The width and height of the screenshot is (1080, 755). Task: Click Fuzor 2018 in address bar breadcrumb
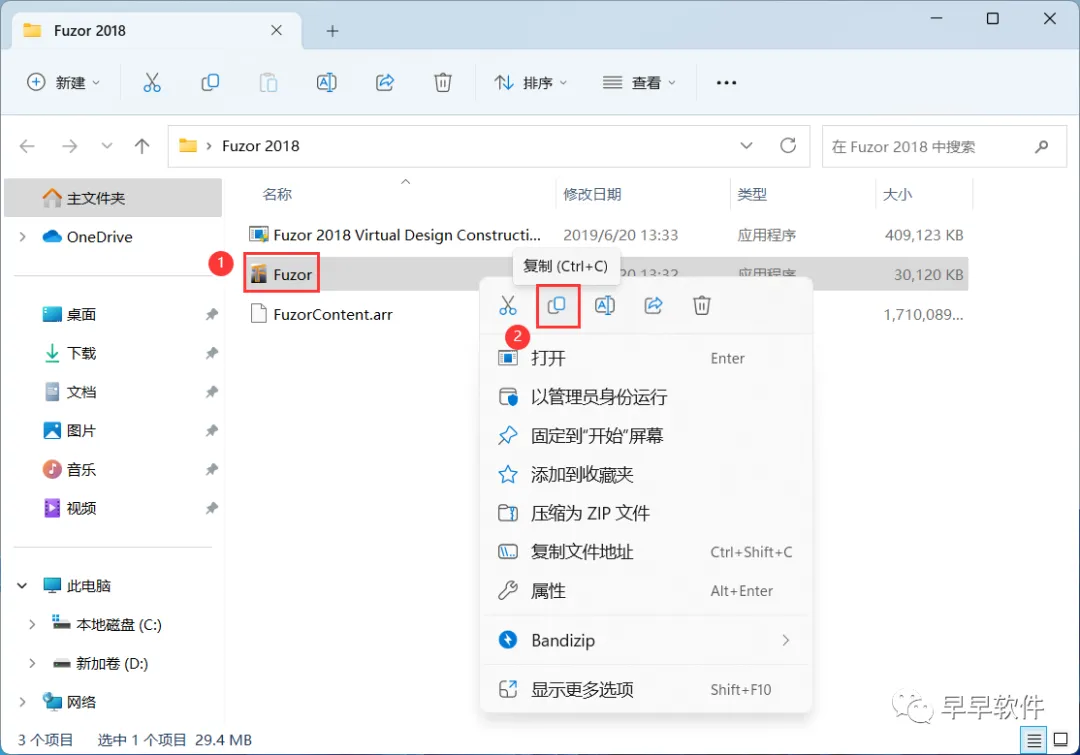tap(260, 146)
